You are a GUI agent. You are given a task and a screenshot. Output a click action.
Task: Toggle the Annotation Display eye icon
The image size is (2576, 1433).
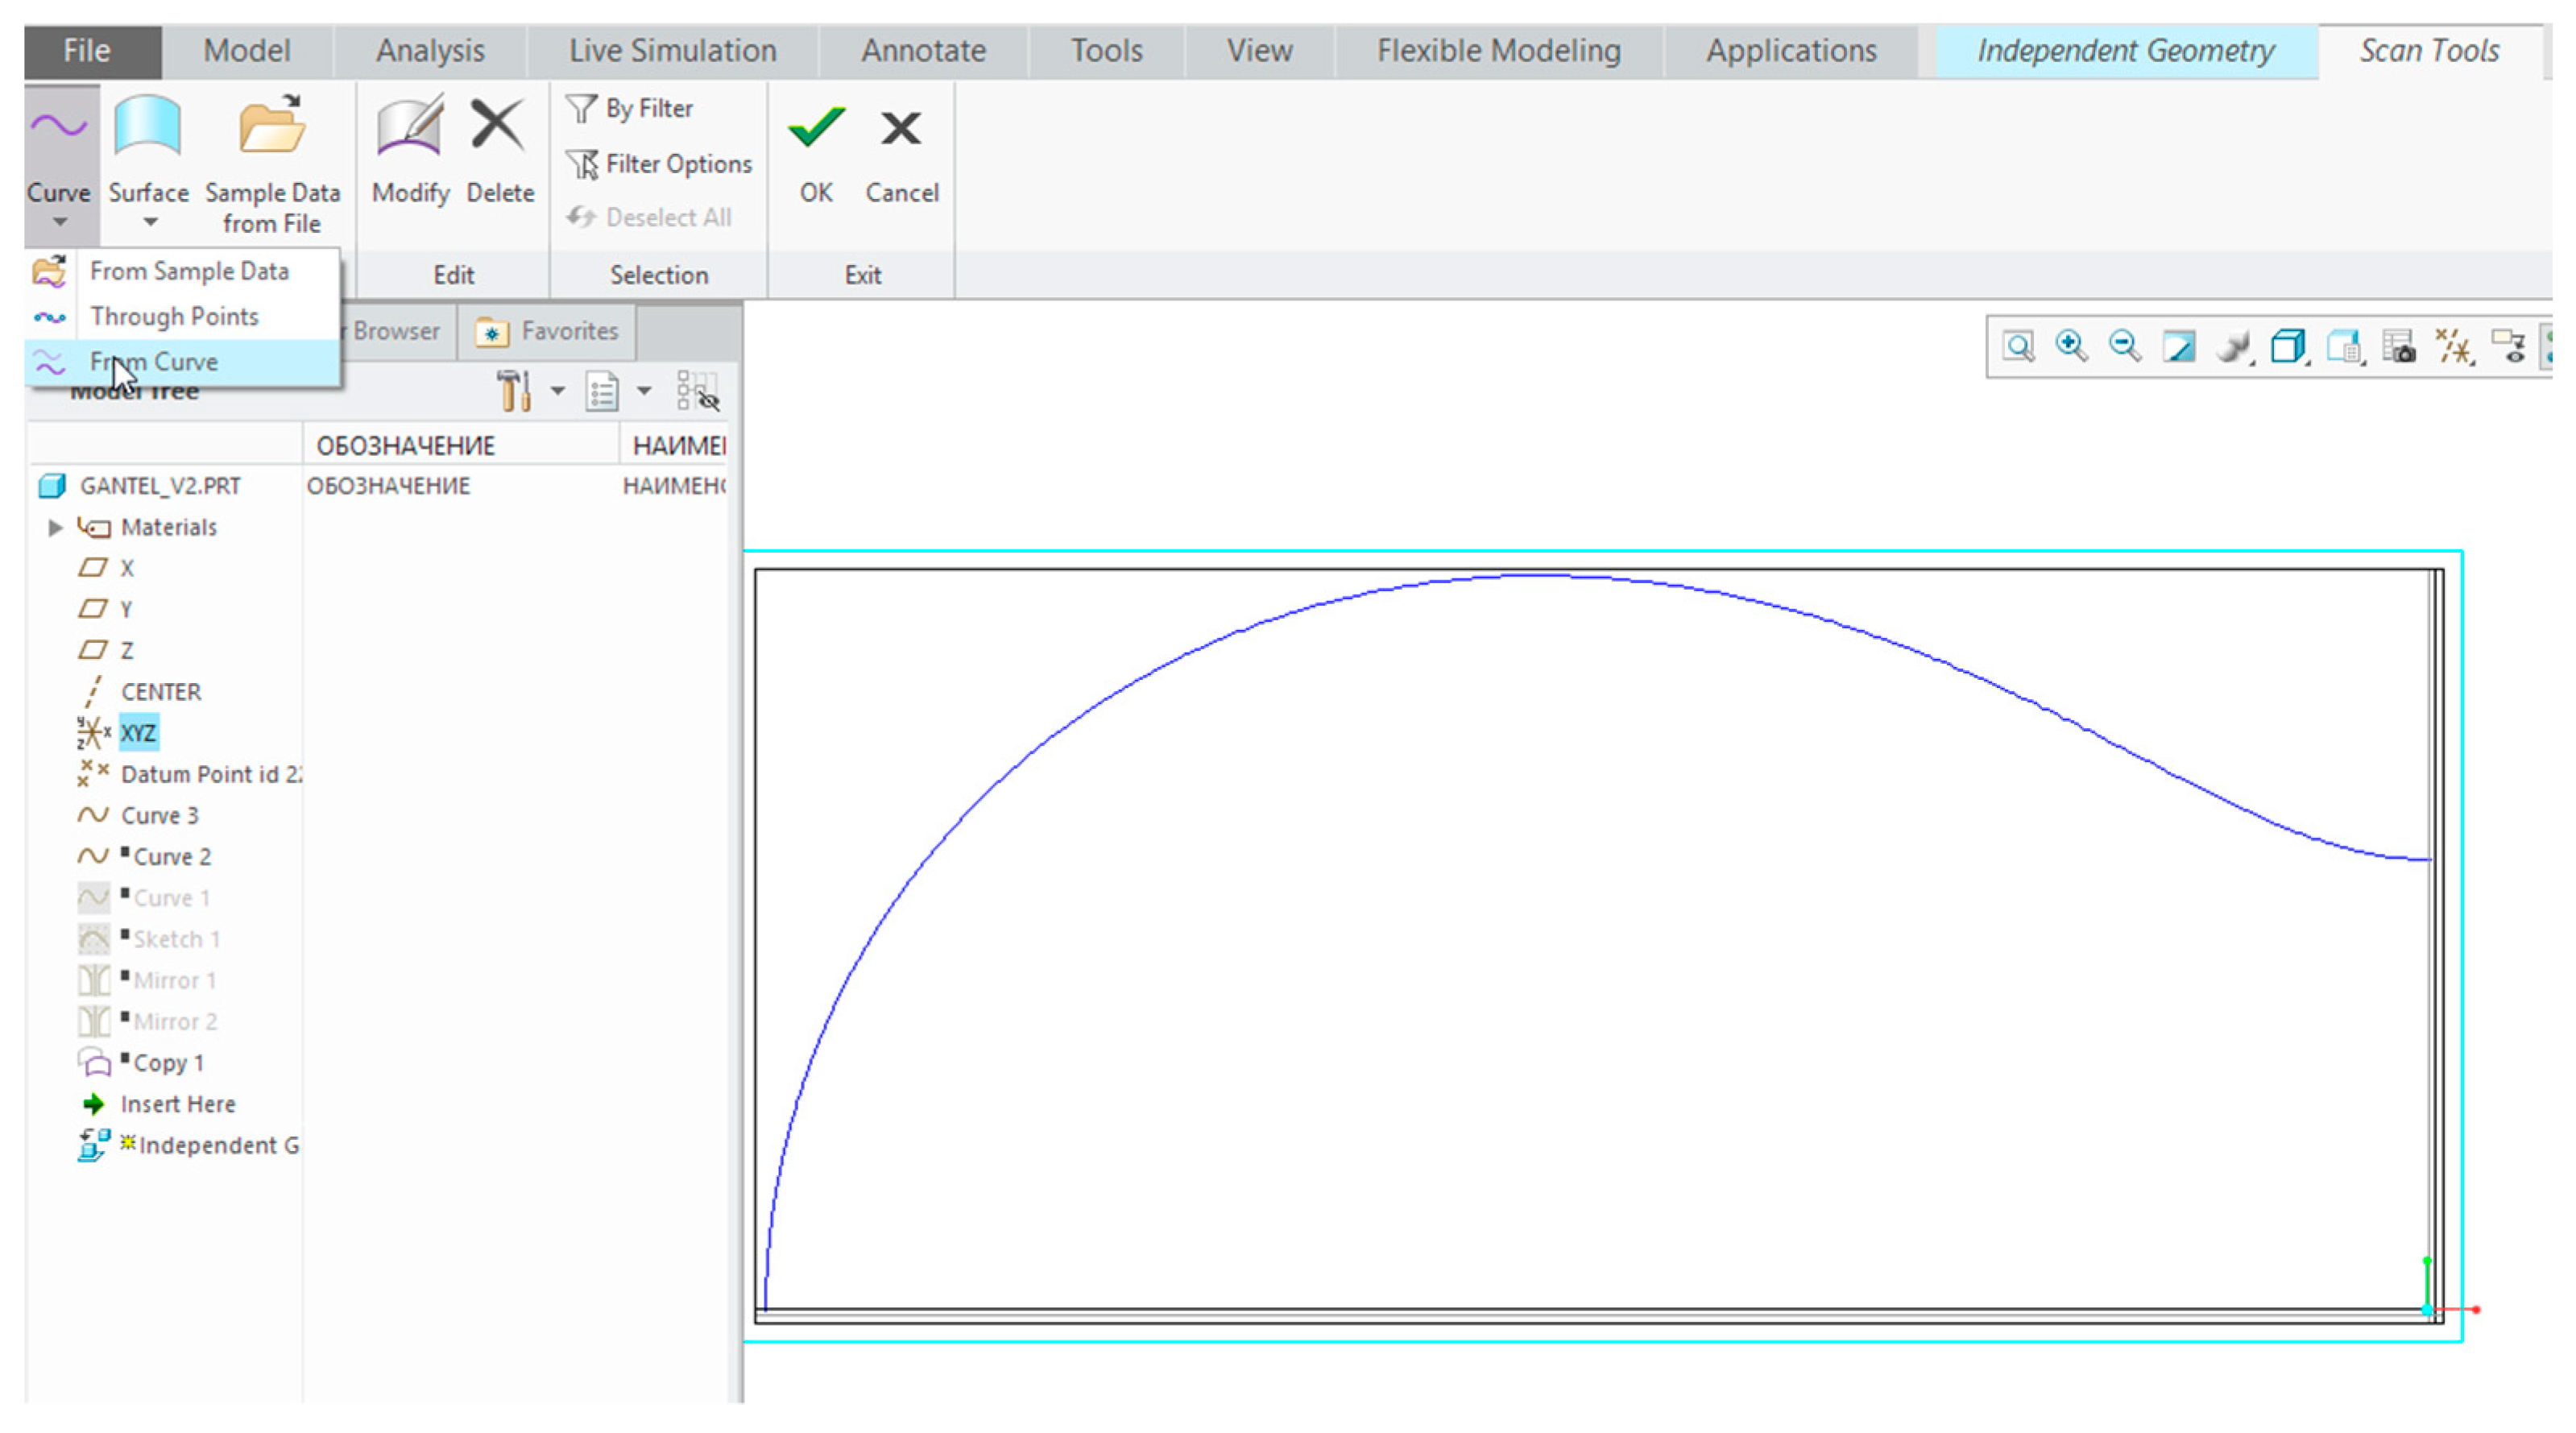[2509, 347]
